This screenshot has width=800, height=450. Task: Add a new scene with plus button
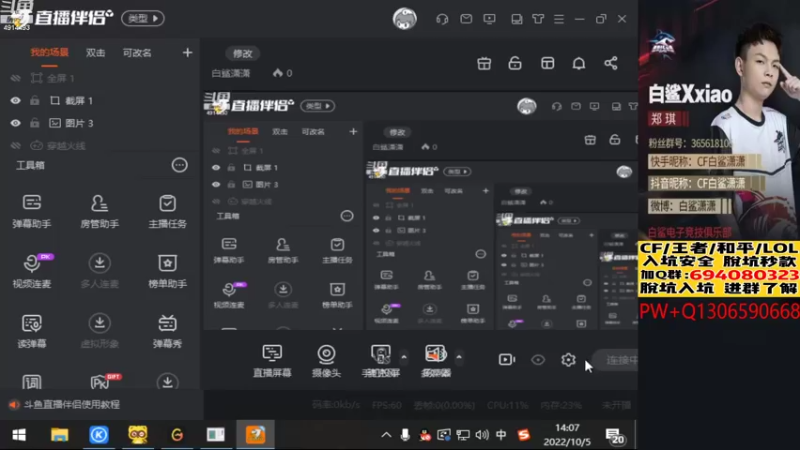coord(187,53)
